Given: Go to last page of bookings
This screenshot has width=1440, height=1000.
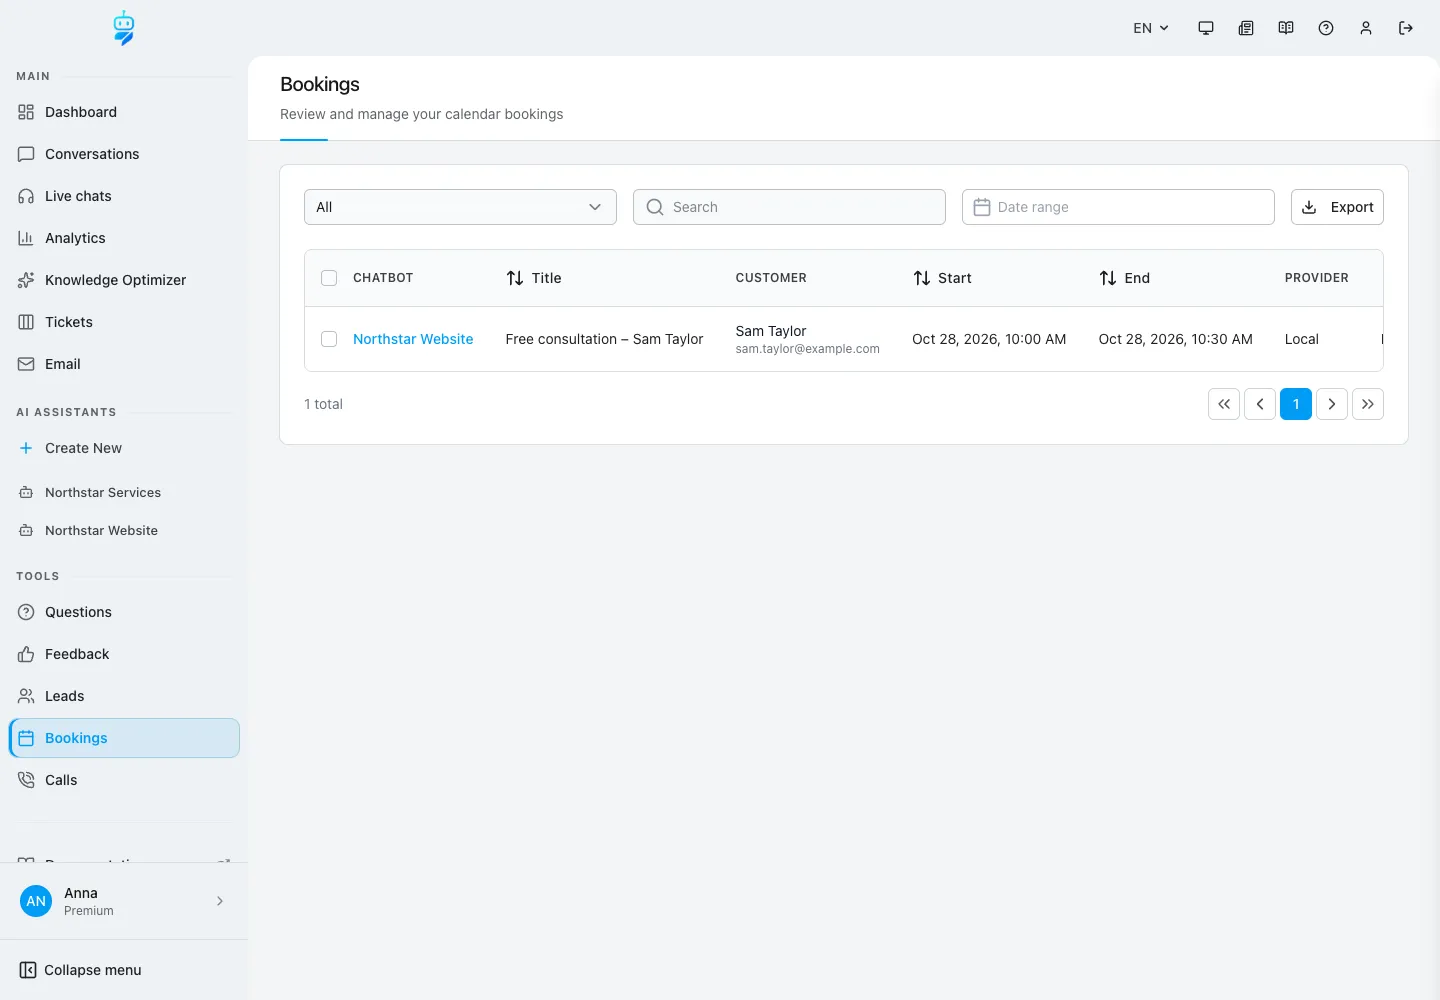Looking at the screenshot, I should (1368, 404).
